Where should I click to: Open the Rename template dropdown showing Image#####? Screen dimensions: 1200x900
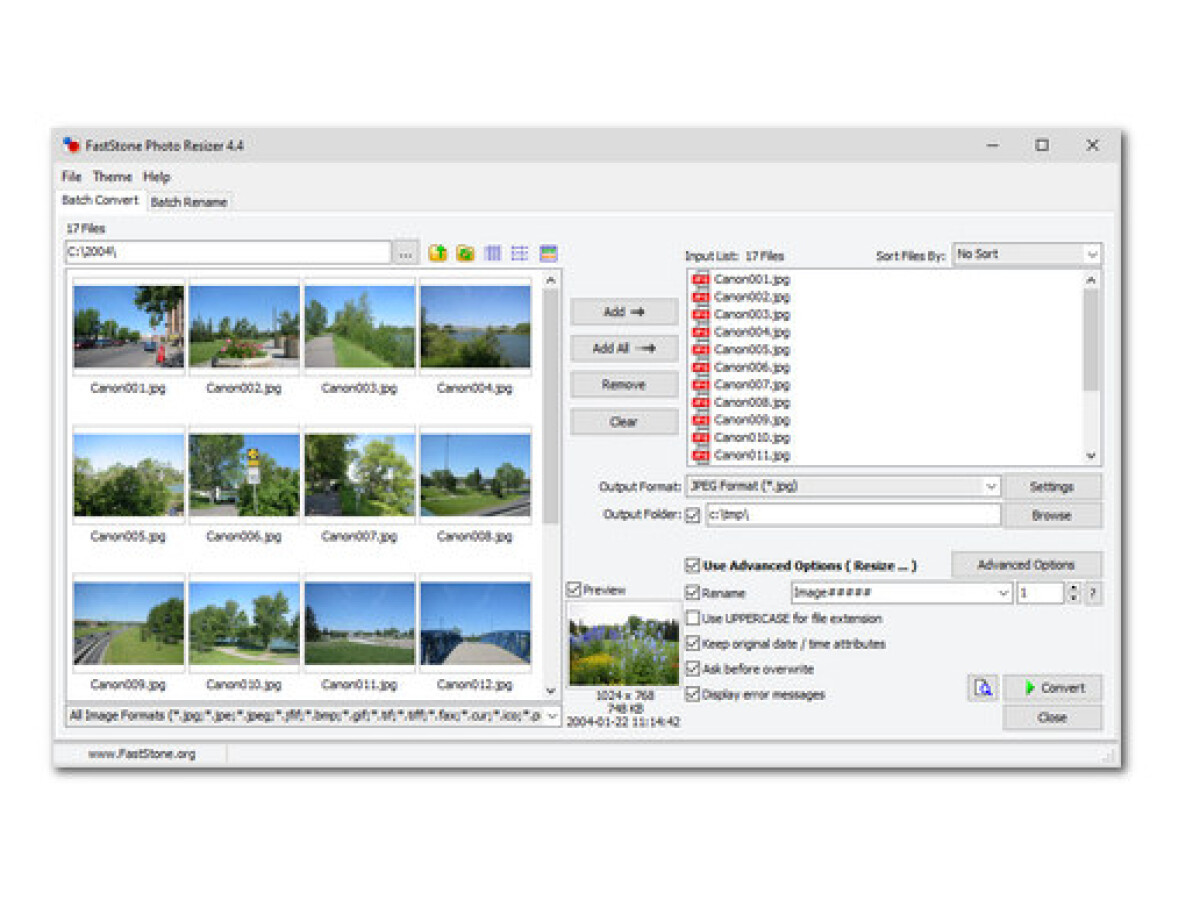pyautogui.click(x=902, y=593)
